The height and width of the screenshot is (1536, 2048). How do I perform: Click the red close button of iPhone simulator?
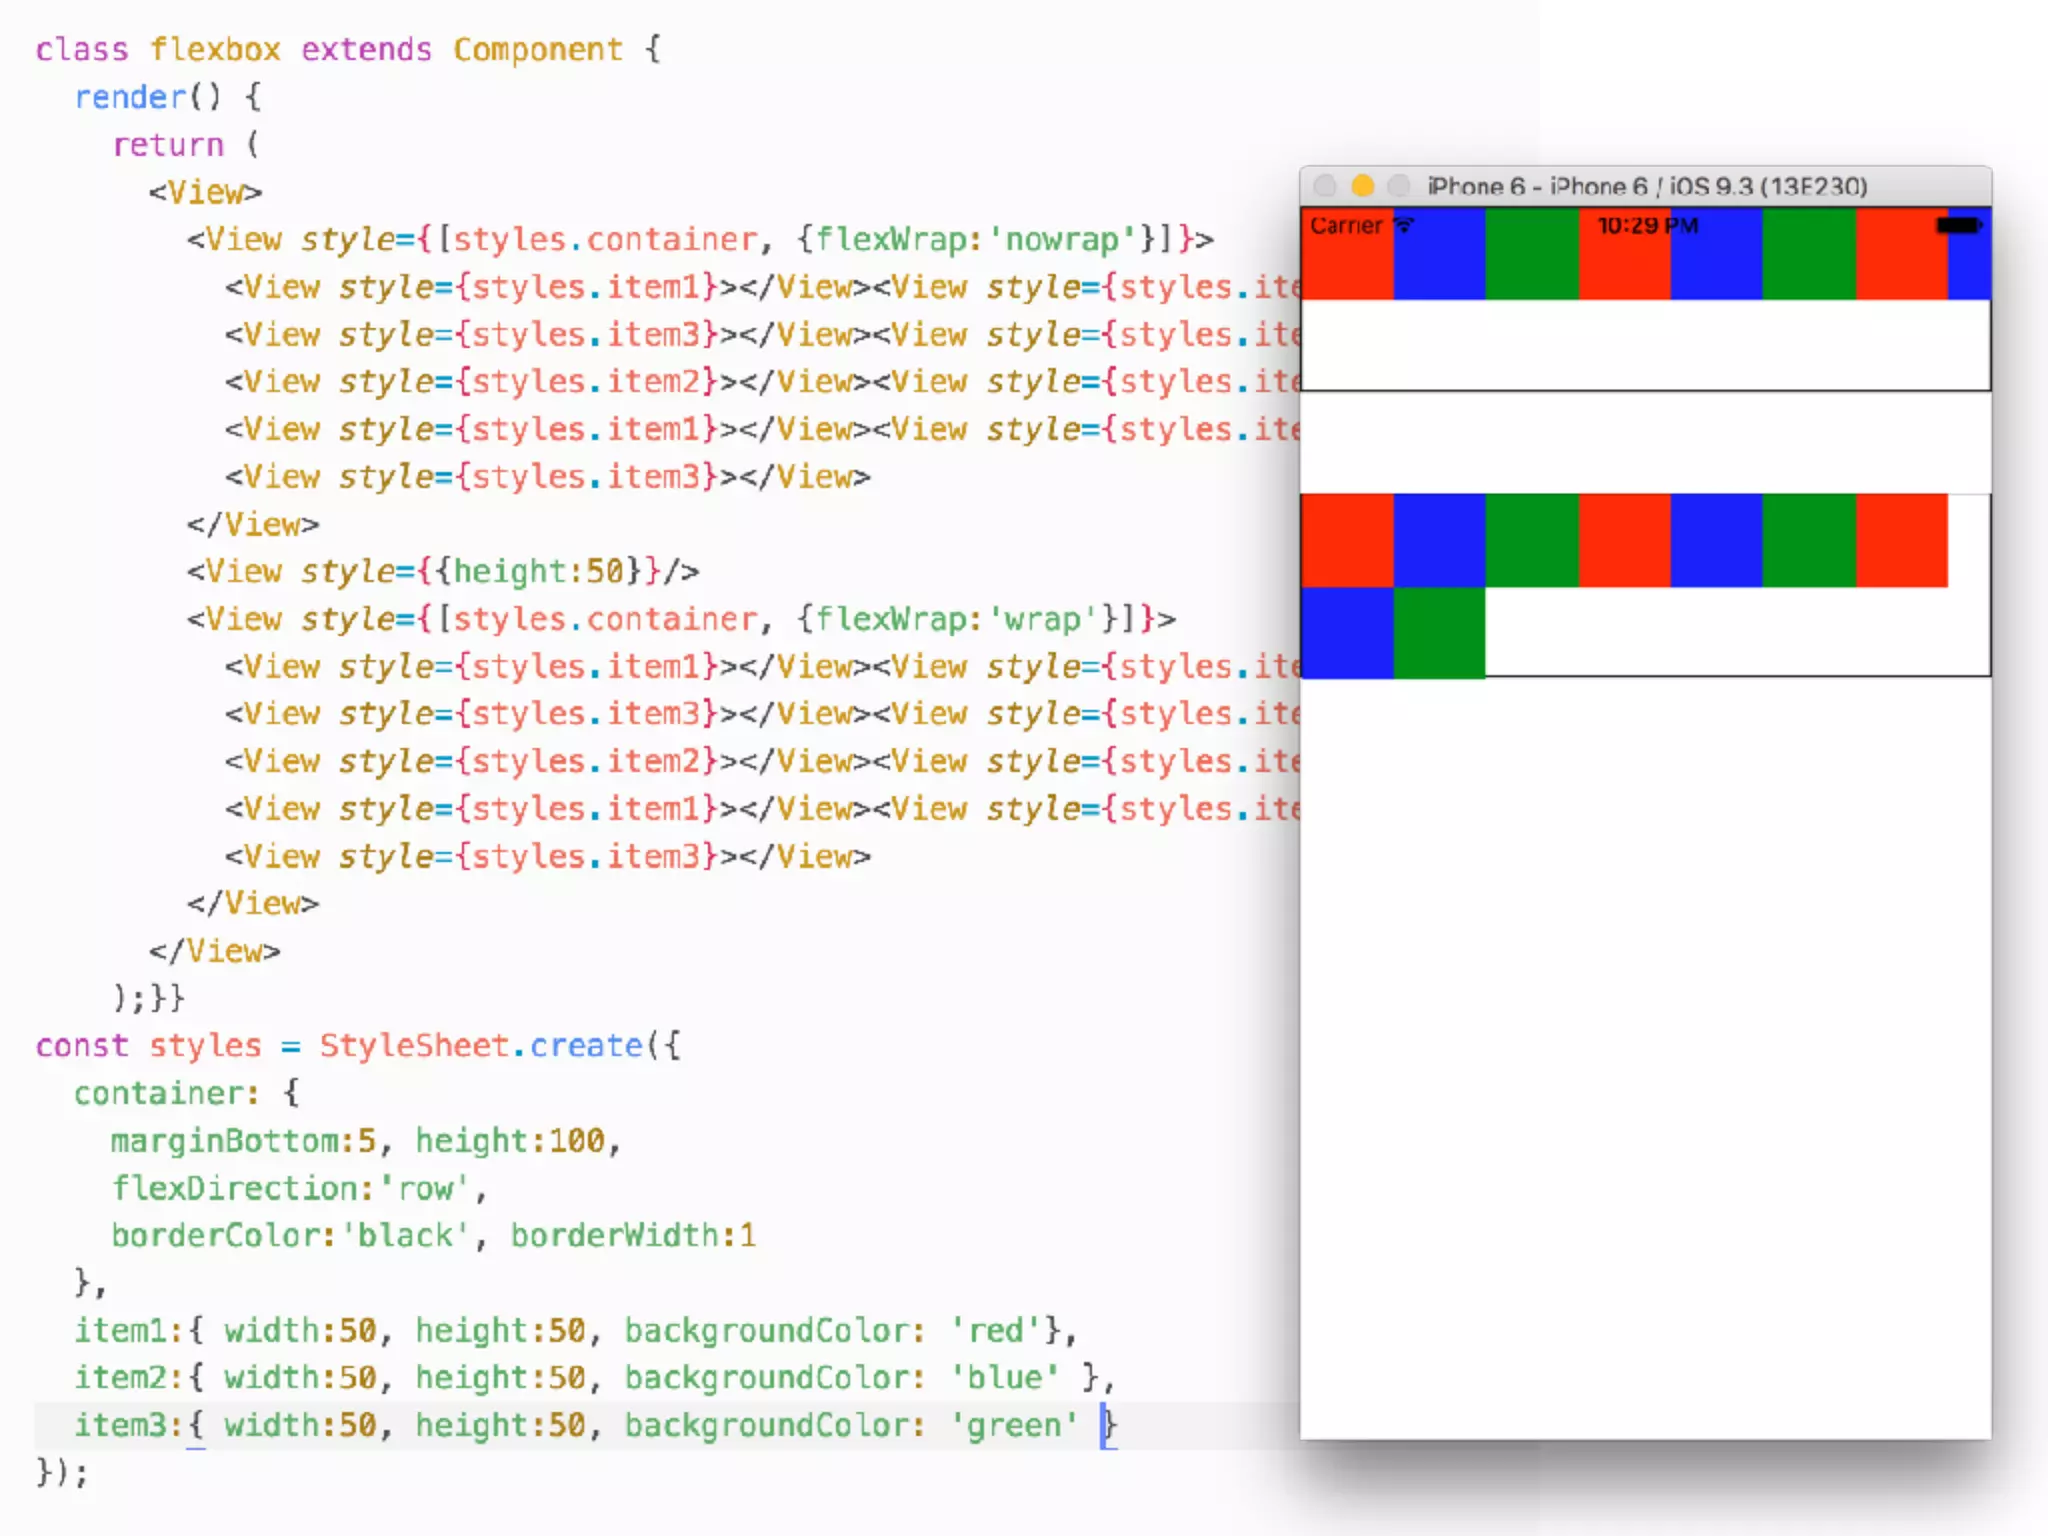pos(1325,186)
